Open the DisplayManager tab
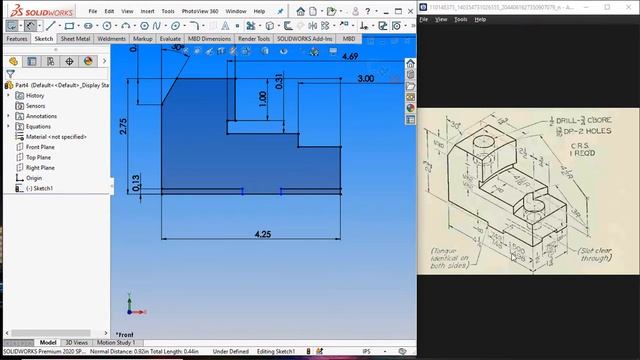 88,61
